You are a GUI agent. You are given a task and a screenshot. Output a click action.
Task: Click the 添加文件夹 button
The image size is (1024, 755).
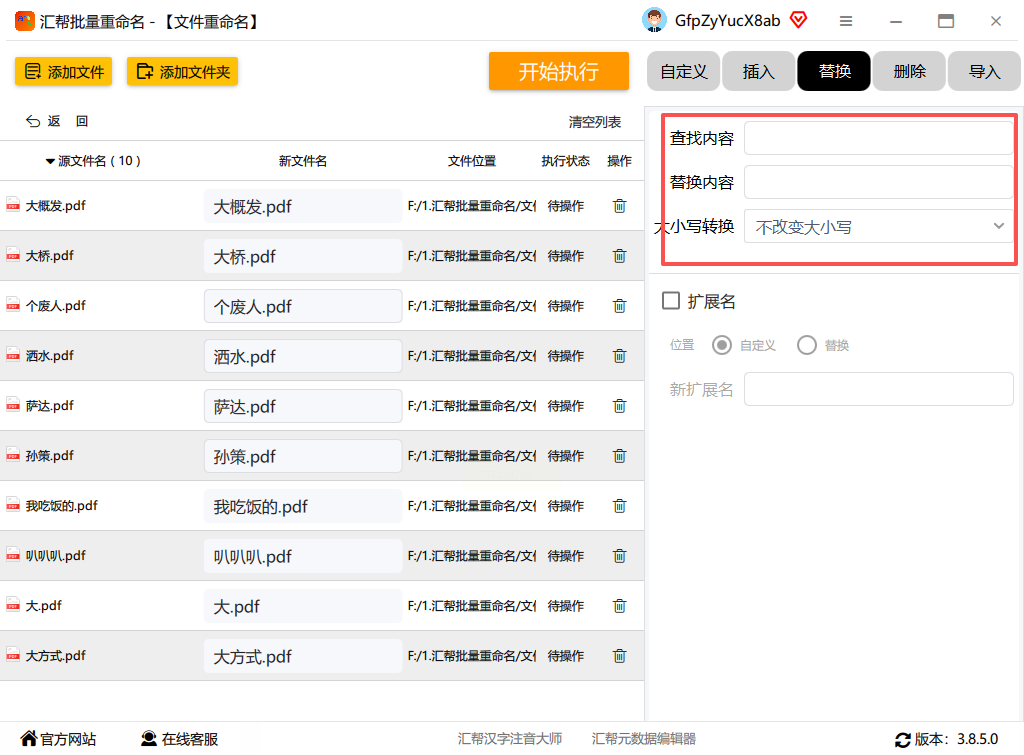point(182,72)
